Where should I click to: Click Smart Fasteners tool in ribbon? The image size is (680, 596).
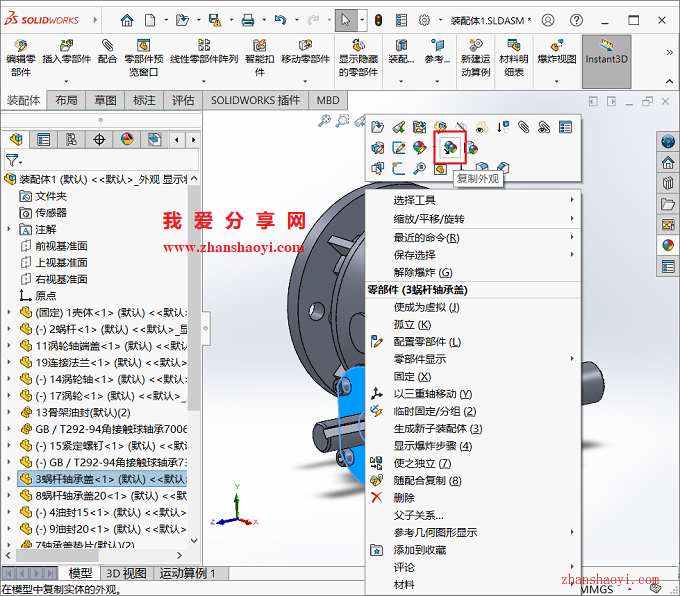click(259, 58)
